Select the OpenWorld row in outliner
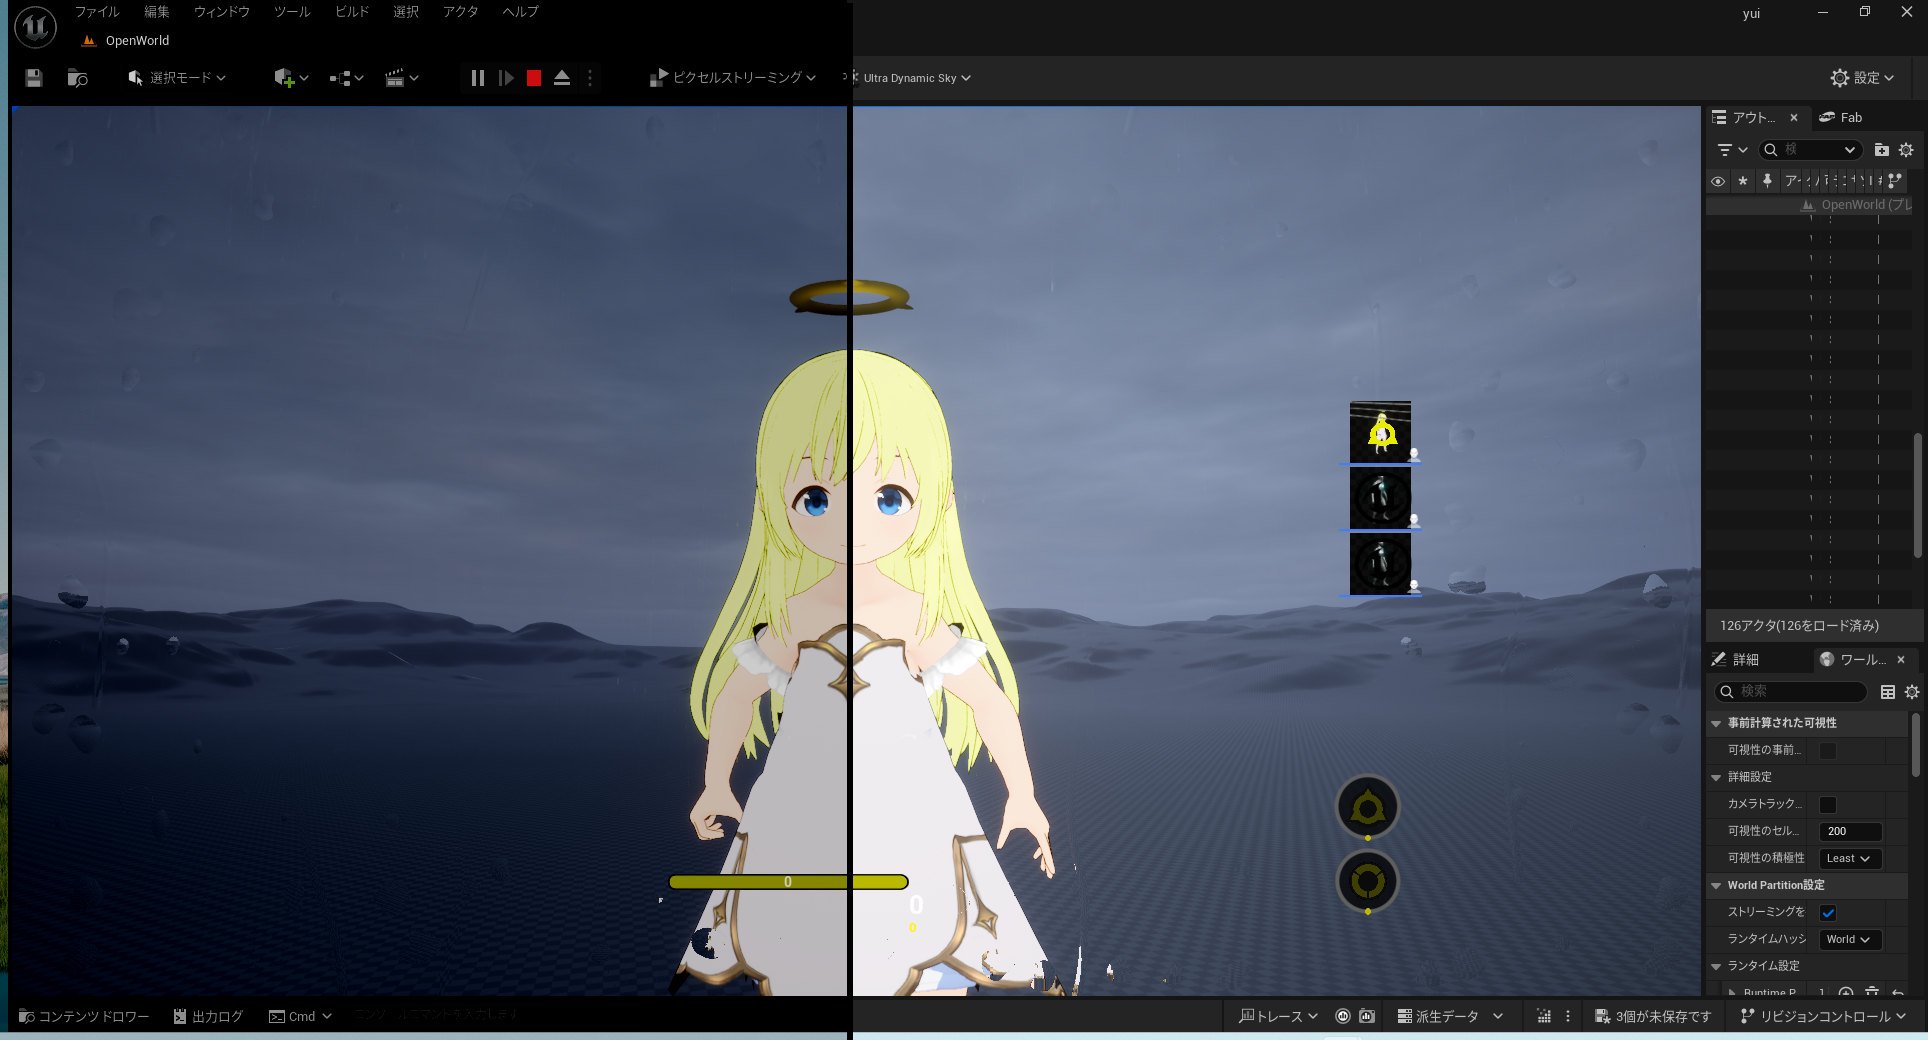1928x1040 pixels. point(1809,205)
